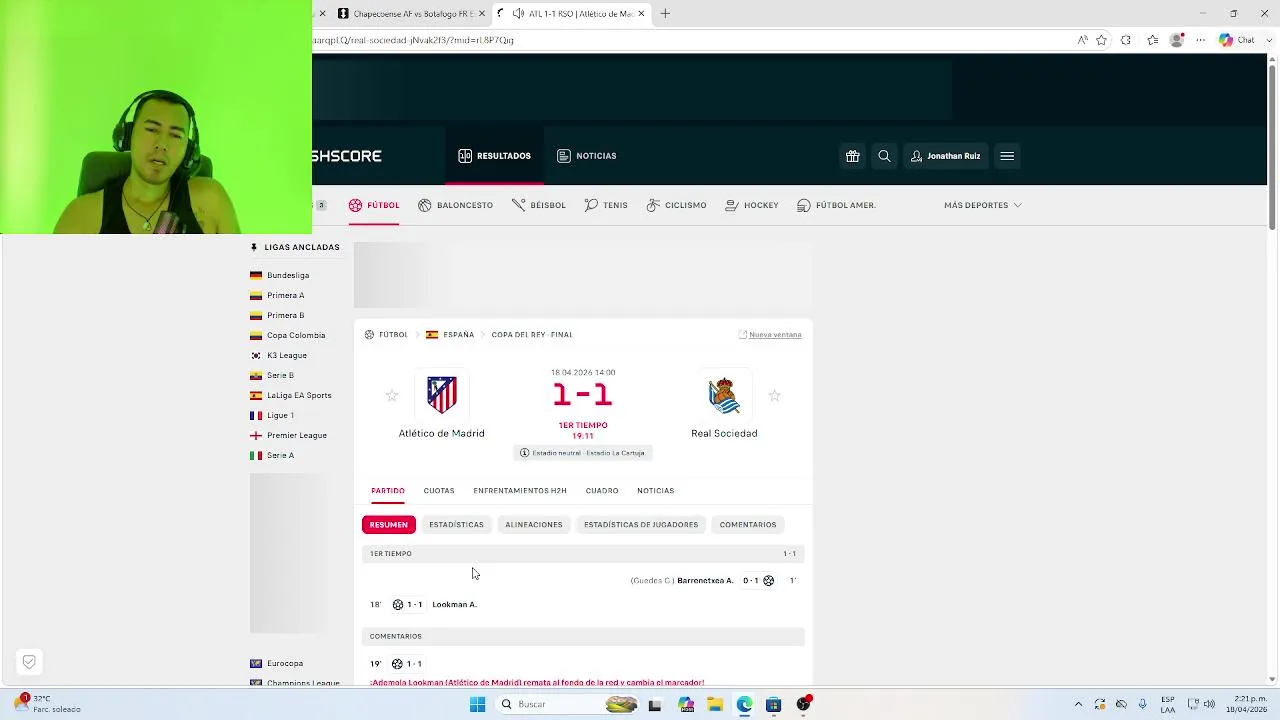Screen dimensions: 1280x720
Task: Show hidden system tray icons
Action: (x=1078, y=704)
